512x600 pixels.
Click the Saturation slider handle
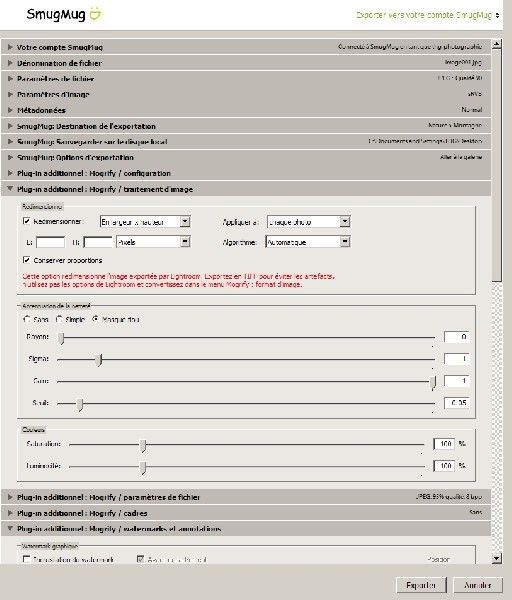[x=143, y=445]
